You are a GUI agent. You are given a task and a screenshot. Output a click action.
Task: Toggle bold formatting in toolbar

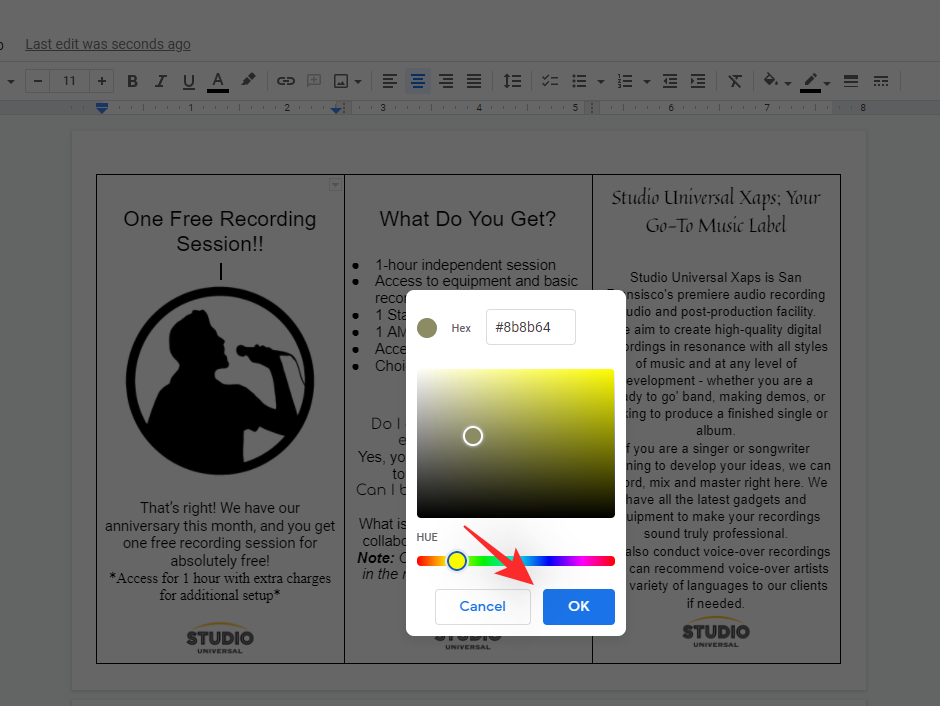pyautogui.click(x=133, y=81)
